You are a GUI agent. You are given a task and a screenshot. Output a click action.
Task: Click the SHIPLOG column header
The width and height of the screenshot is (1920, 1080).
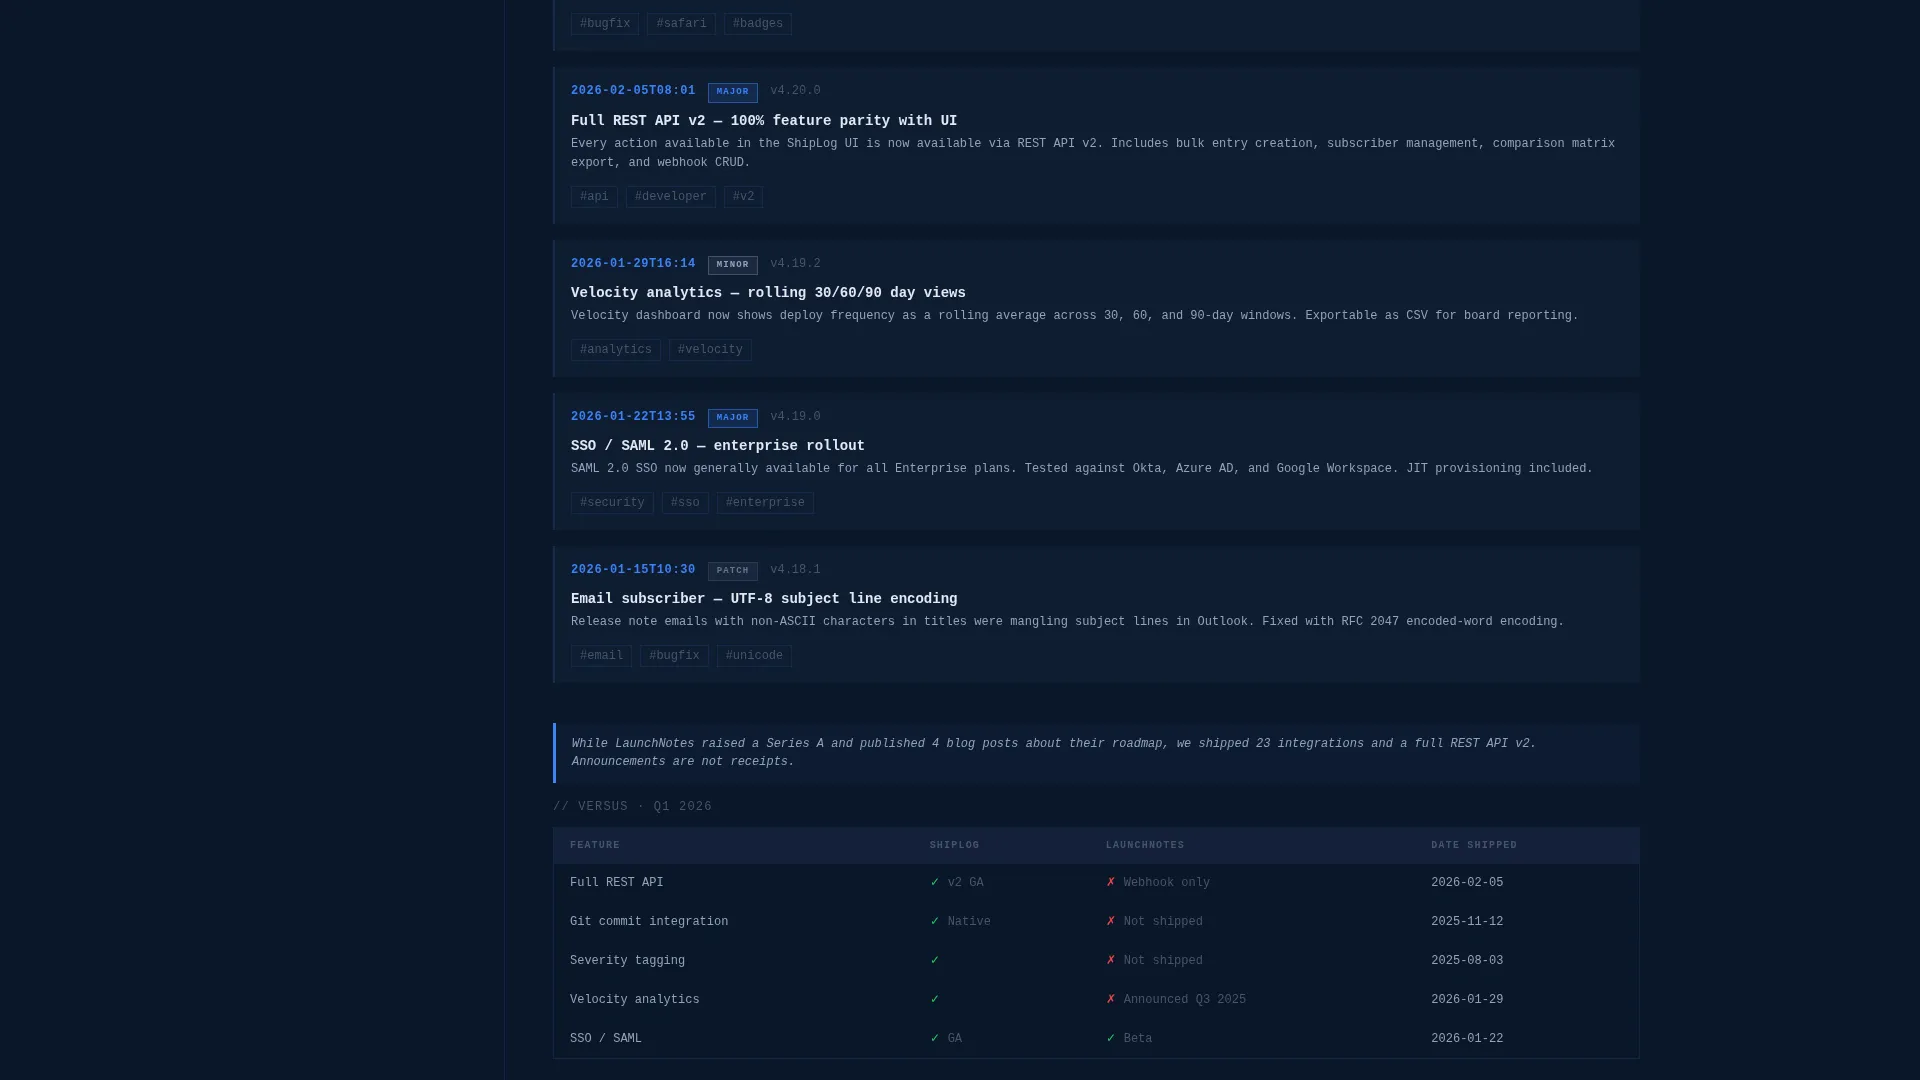955,846
